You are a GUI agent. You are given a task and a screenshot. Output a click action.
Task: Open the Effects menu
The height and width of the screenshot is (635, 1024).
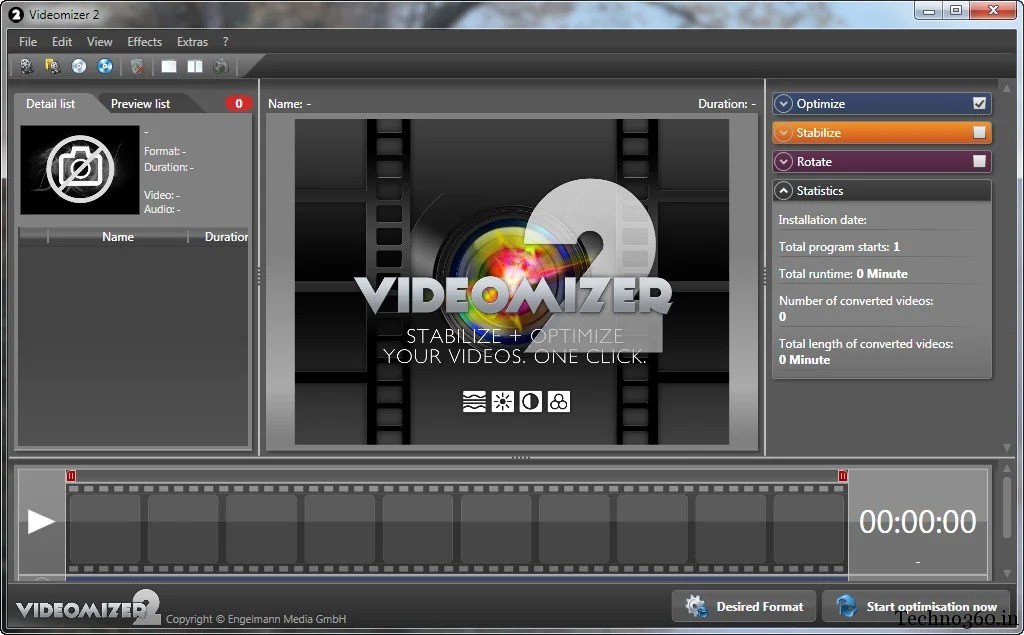click(x=144, y=42)
